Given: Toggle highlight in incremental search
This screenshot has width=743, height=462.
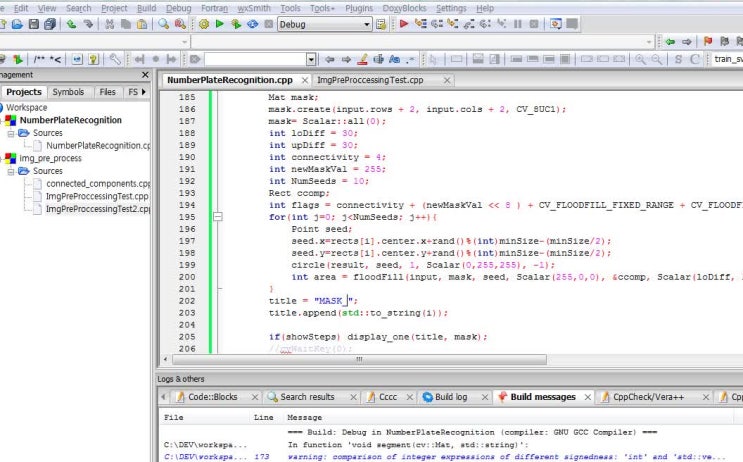Looking at the screenshot, I should pyautogui.click(x=362, y=59).
